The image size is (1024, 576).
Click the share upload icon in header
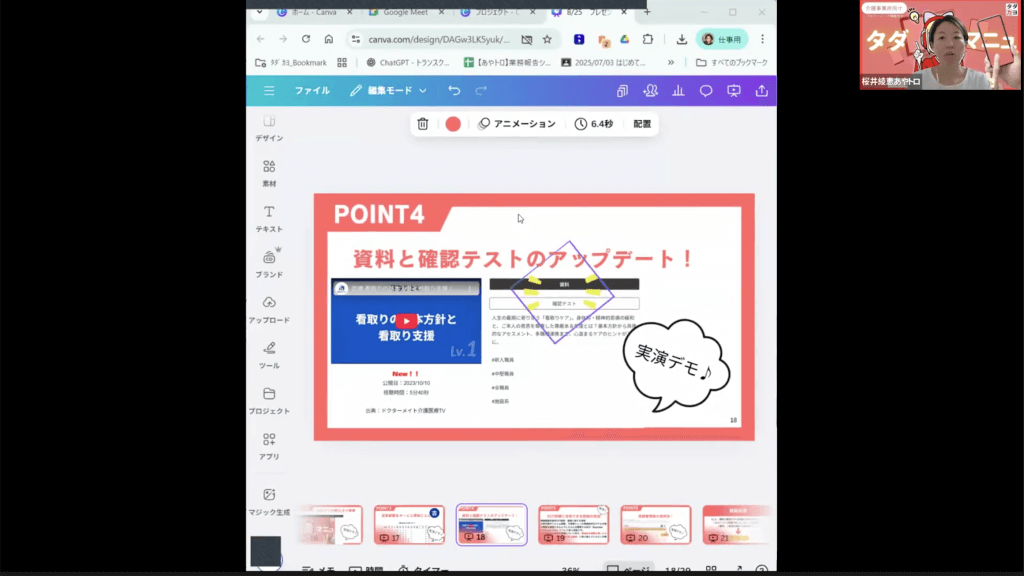pos(762,91)
